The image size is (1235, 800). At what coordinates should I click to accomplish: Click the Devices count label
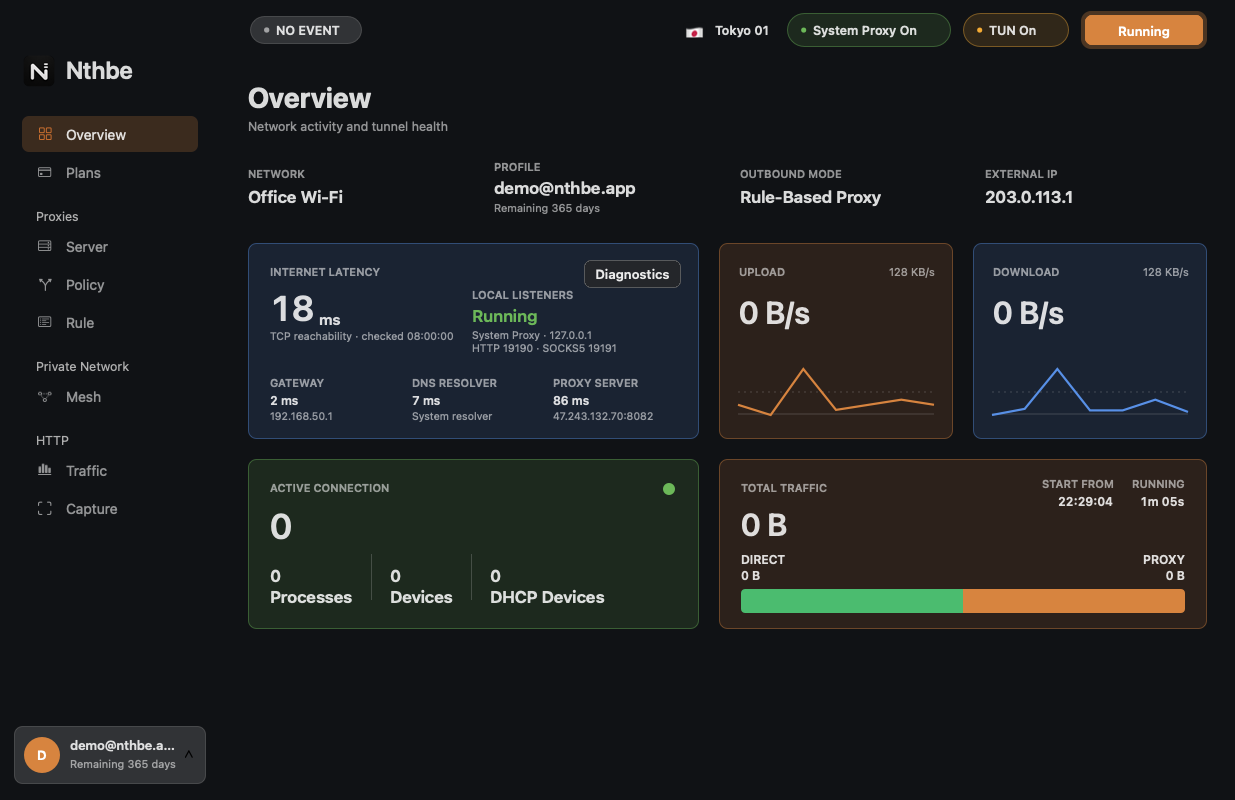click(x=421, y=597)
